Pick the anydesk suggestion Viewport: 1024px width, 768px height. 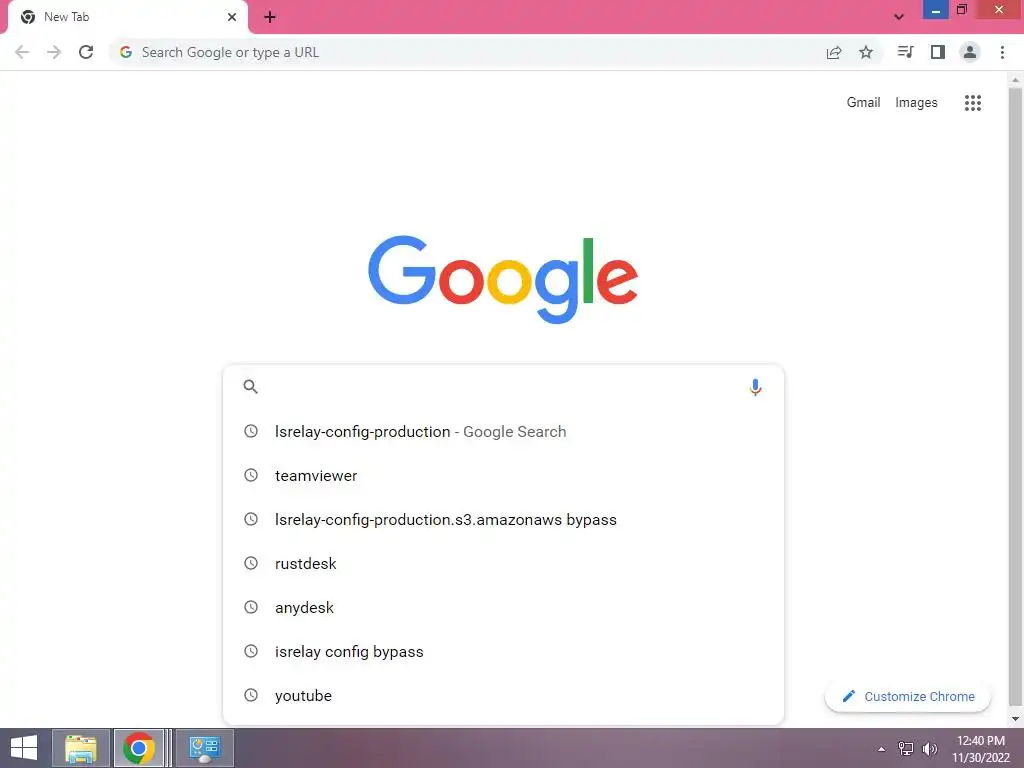point(503,607)
